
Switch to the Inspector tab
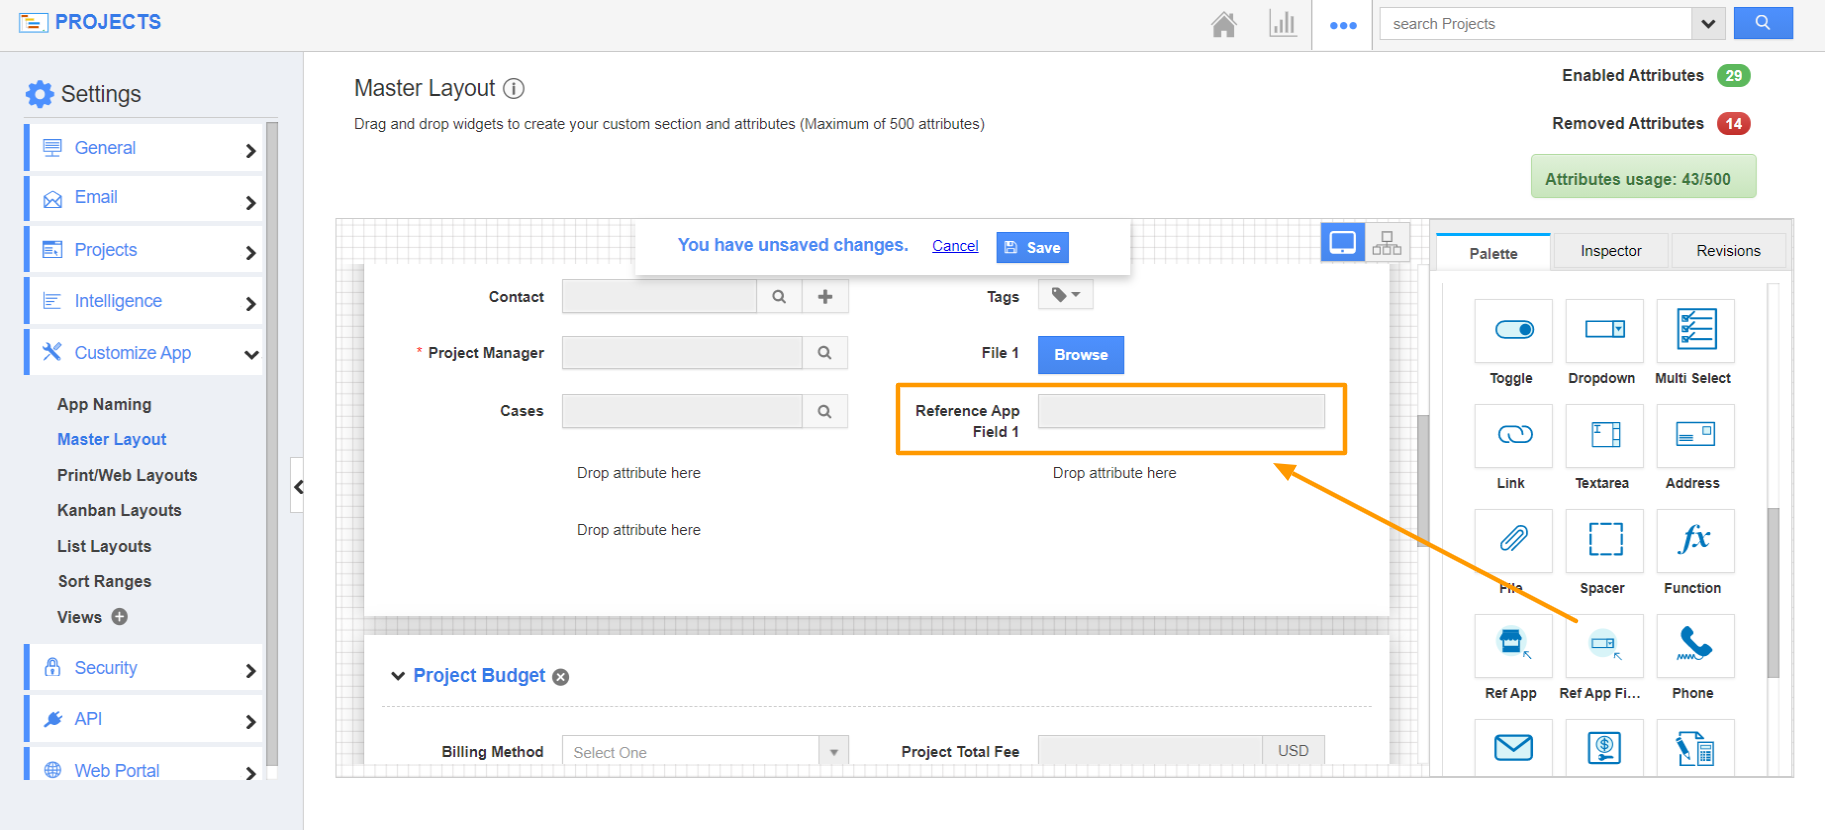[1611, 251]
